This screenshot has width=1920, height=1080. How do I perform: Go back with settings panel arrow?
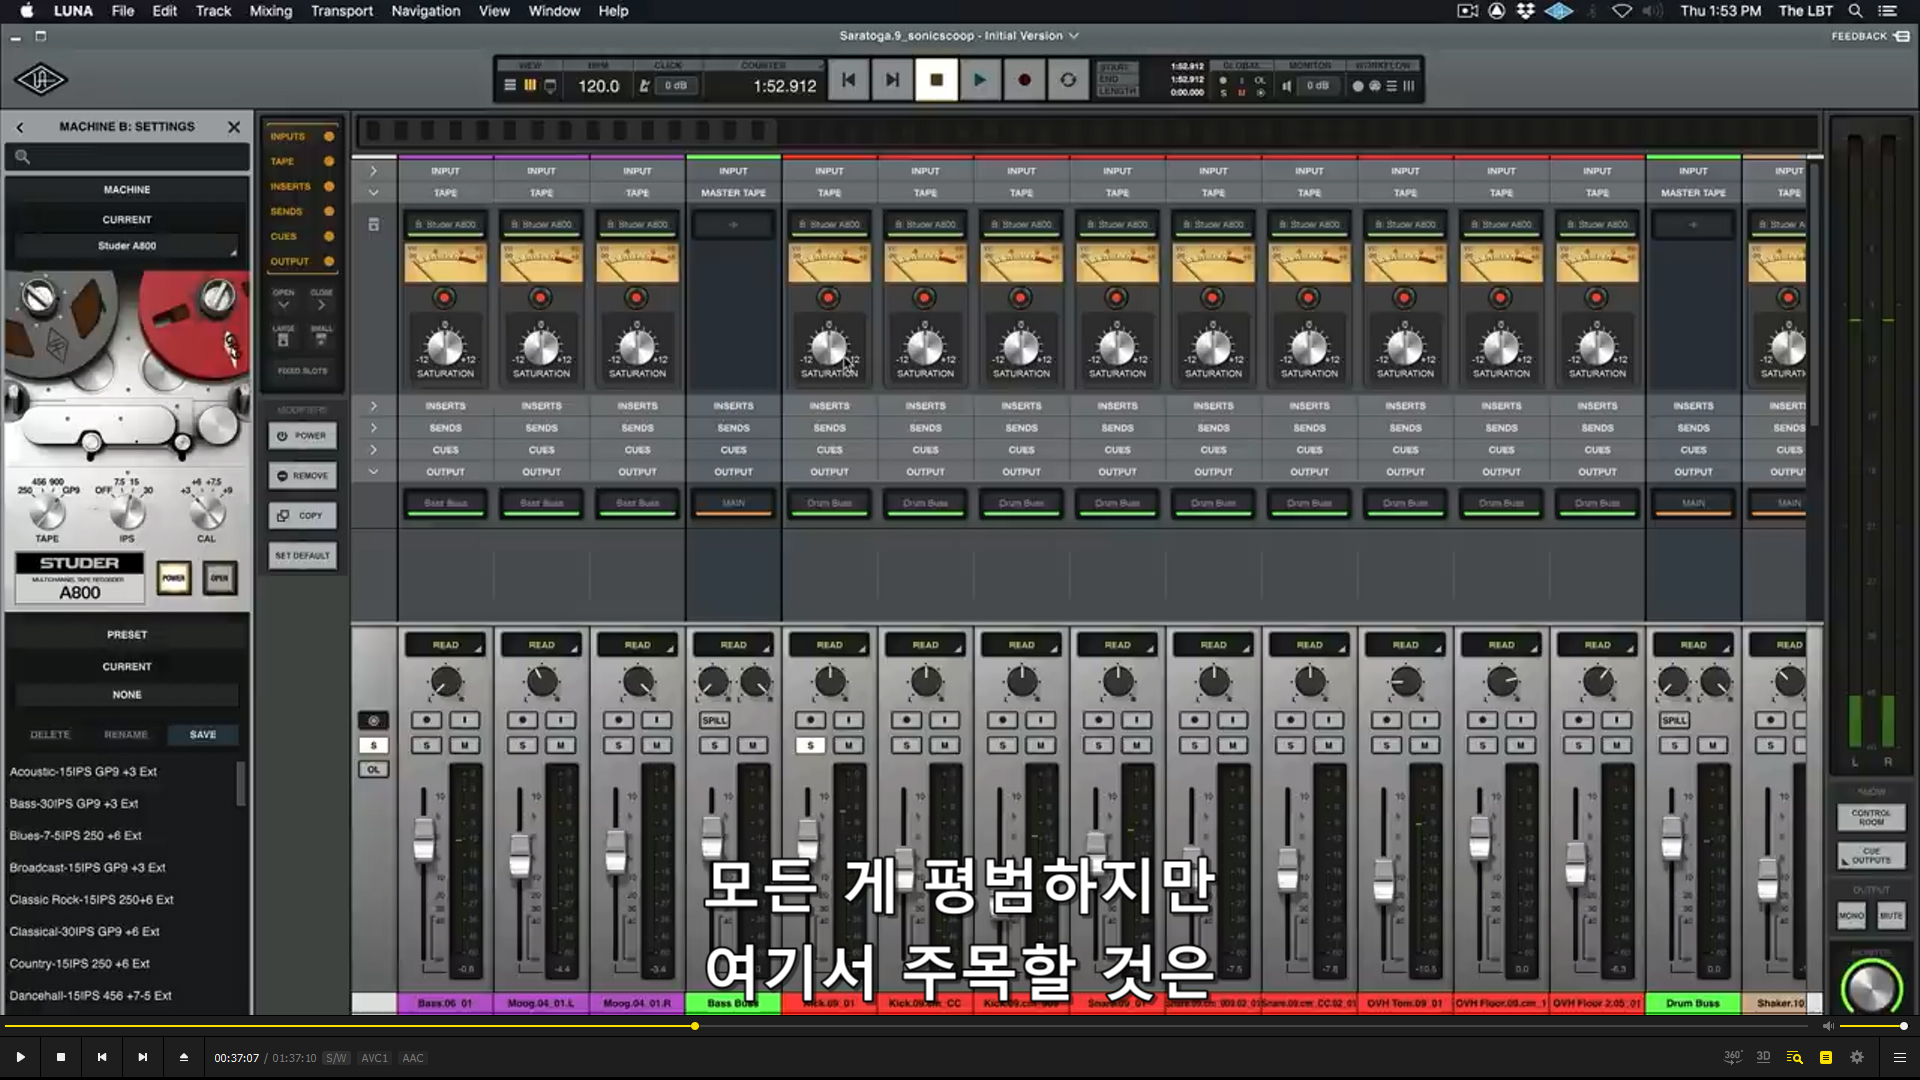click(20, 127)
